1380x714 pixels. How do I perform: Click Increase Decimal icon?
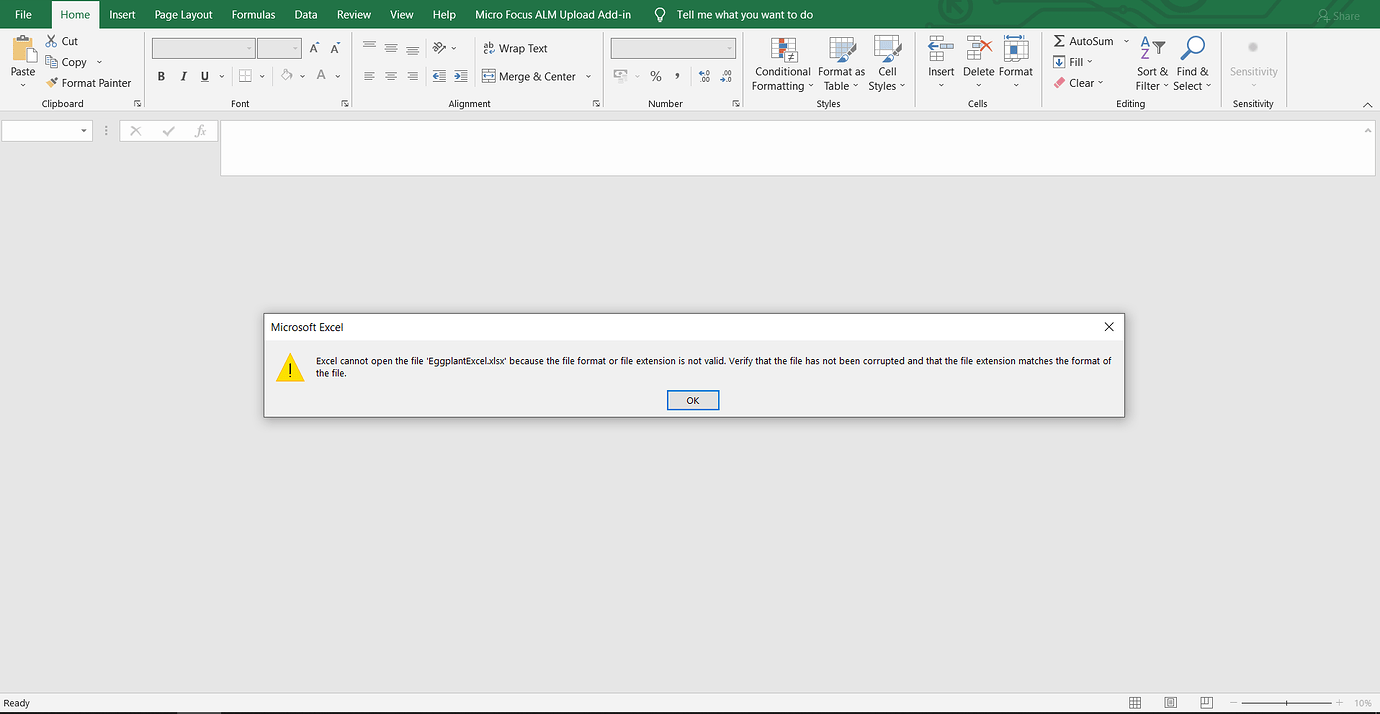pos(704,76)
